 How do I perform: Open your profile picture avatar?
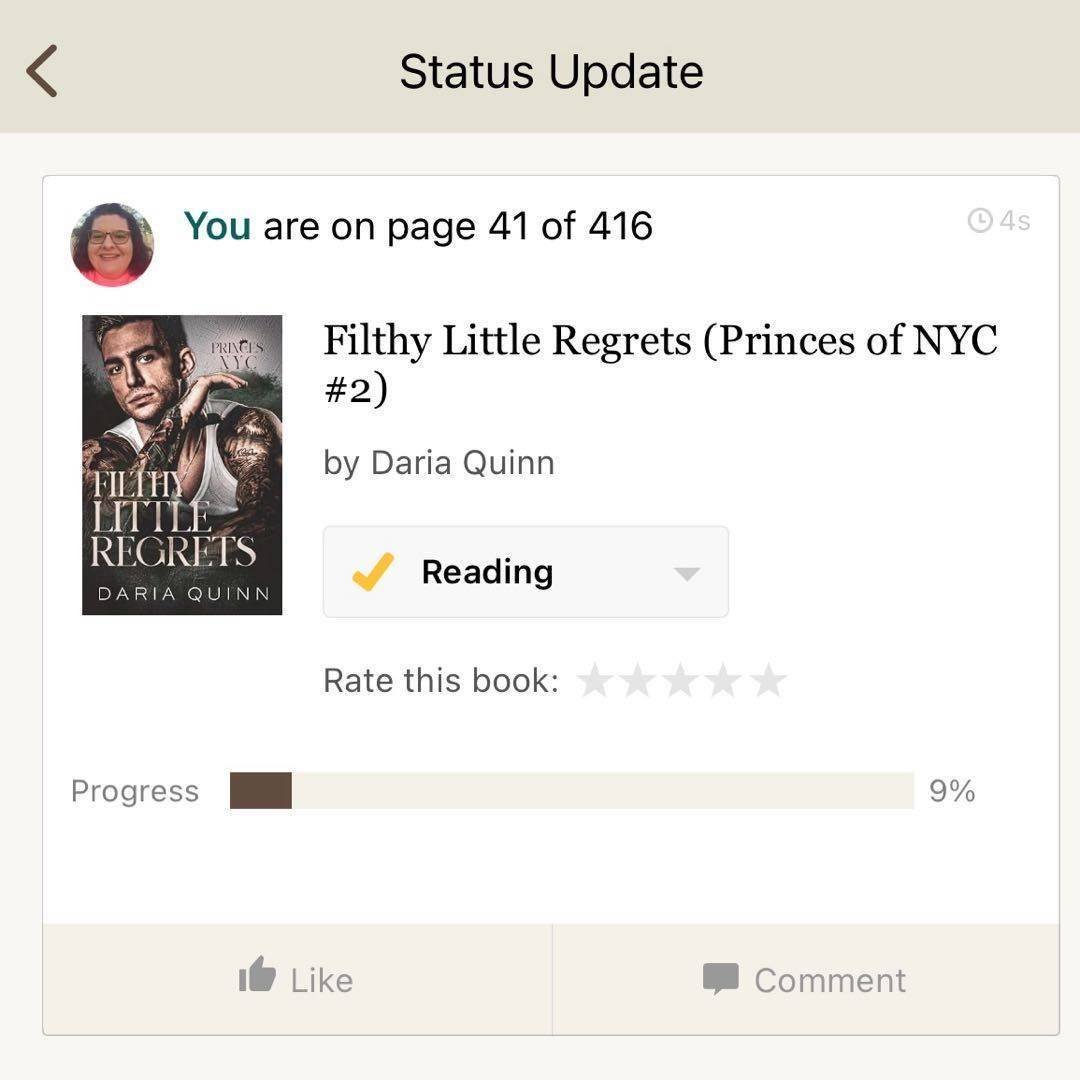[112, 245]
